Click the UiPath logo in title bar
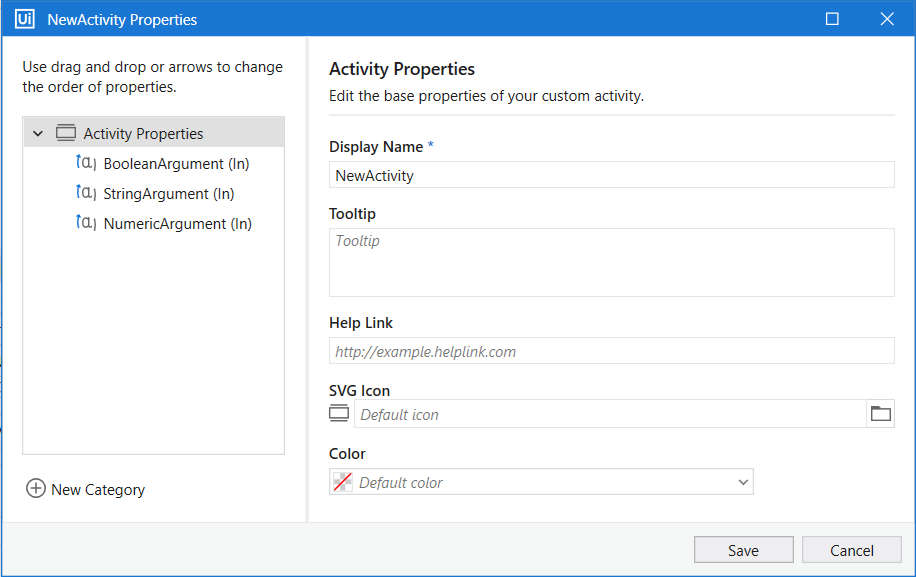 (25, 19)
